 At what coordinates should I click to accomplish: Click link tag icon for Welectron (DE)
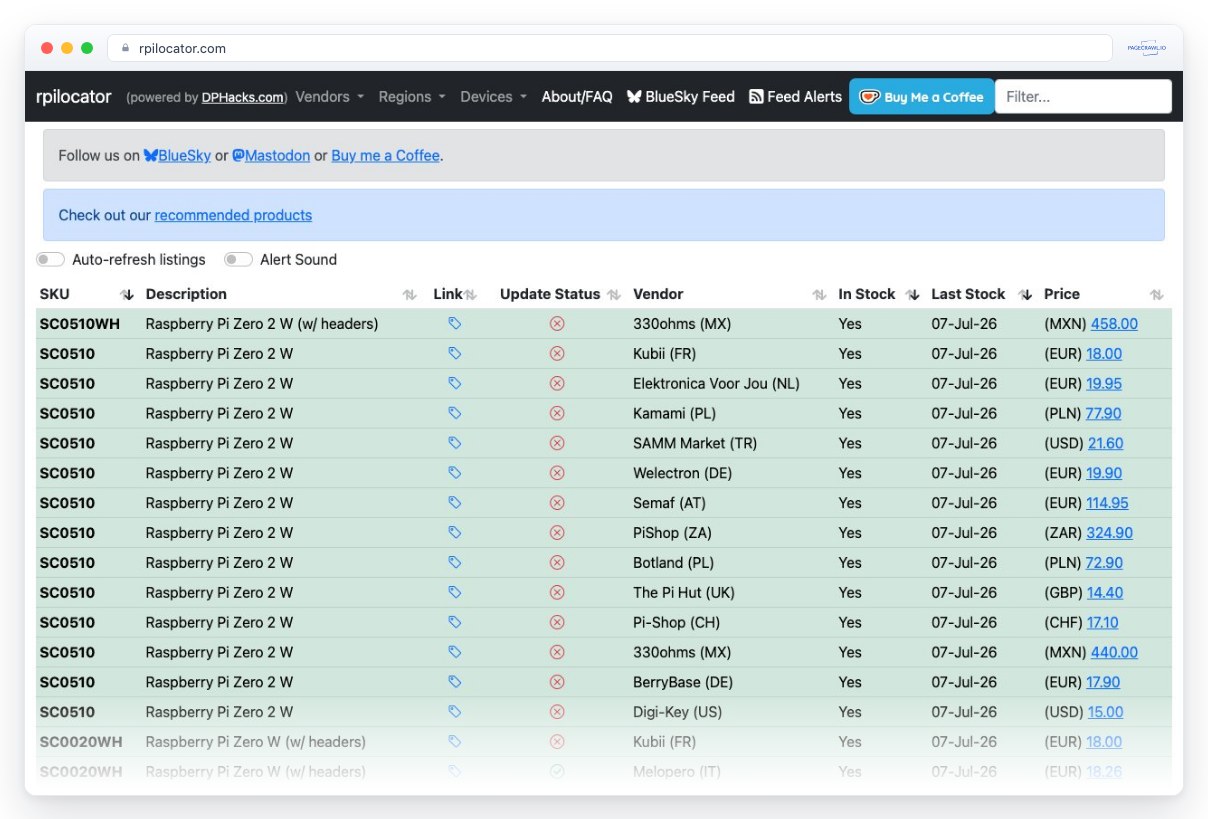(x=454, y=473)
